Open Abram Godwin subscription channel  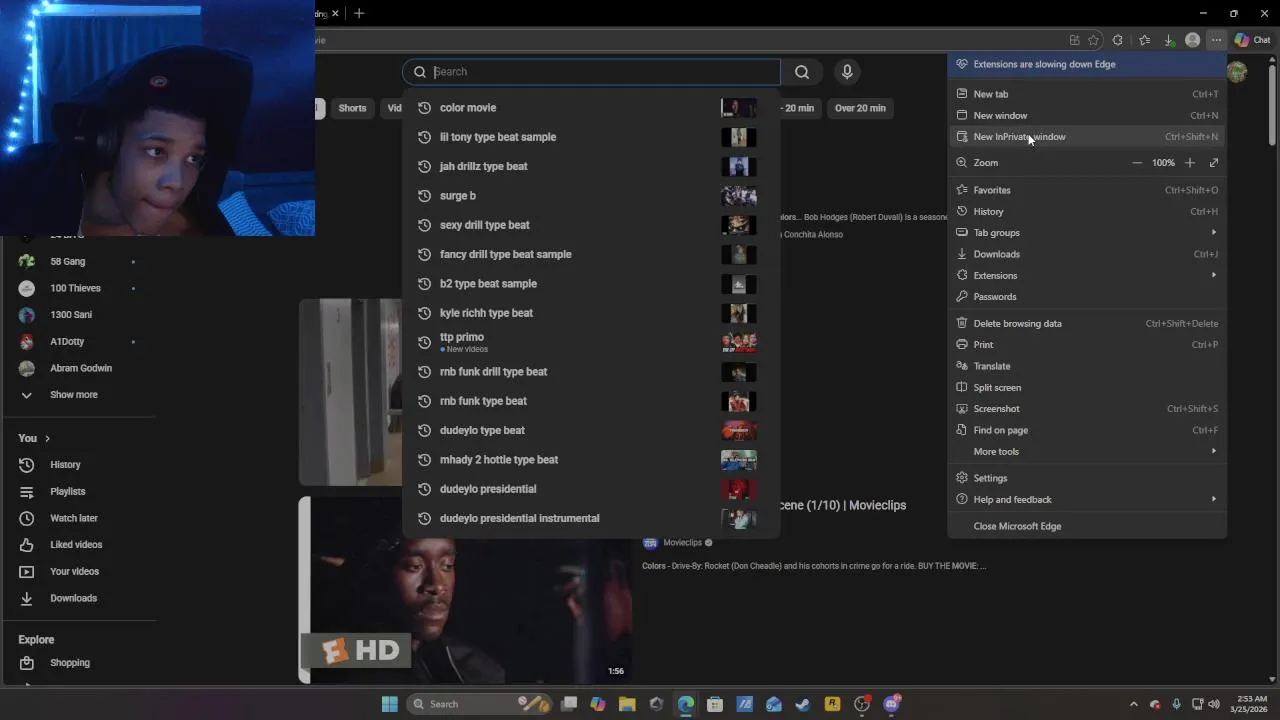click(78, 368)
